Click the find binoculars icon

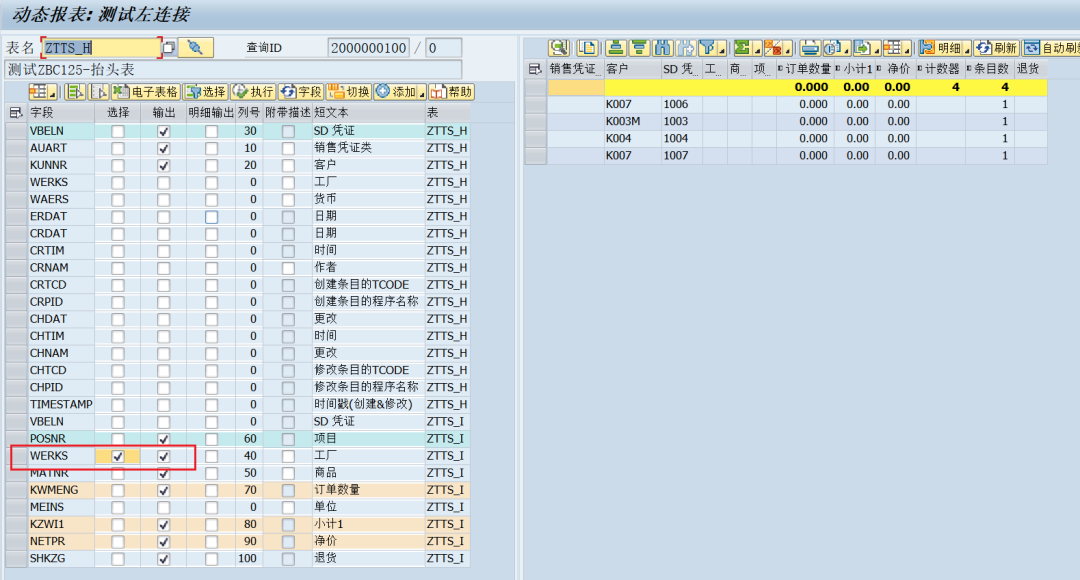click(663, 48)
